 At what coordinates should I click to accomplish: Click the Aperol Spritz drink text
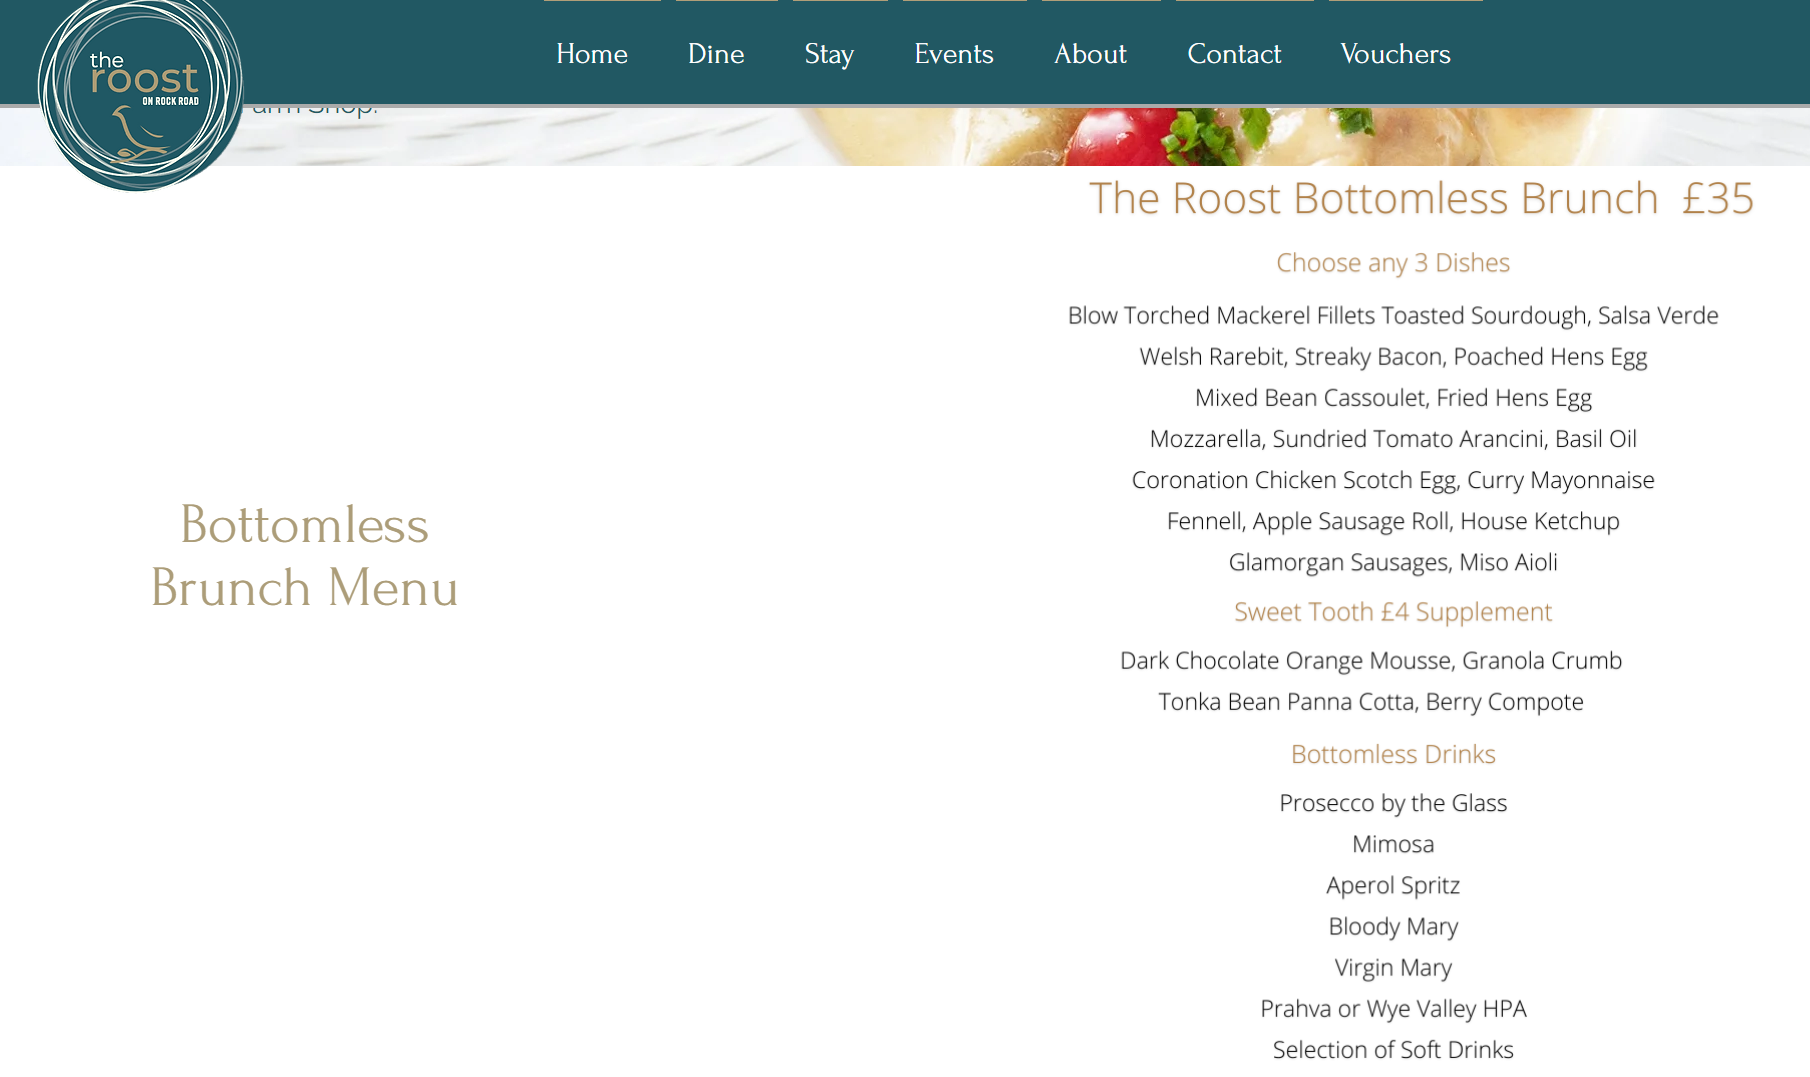coord(1392,885)
